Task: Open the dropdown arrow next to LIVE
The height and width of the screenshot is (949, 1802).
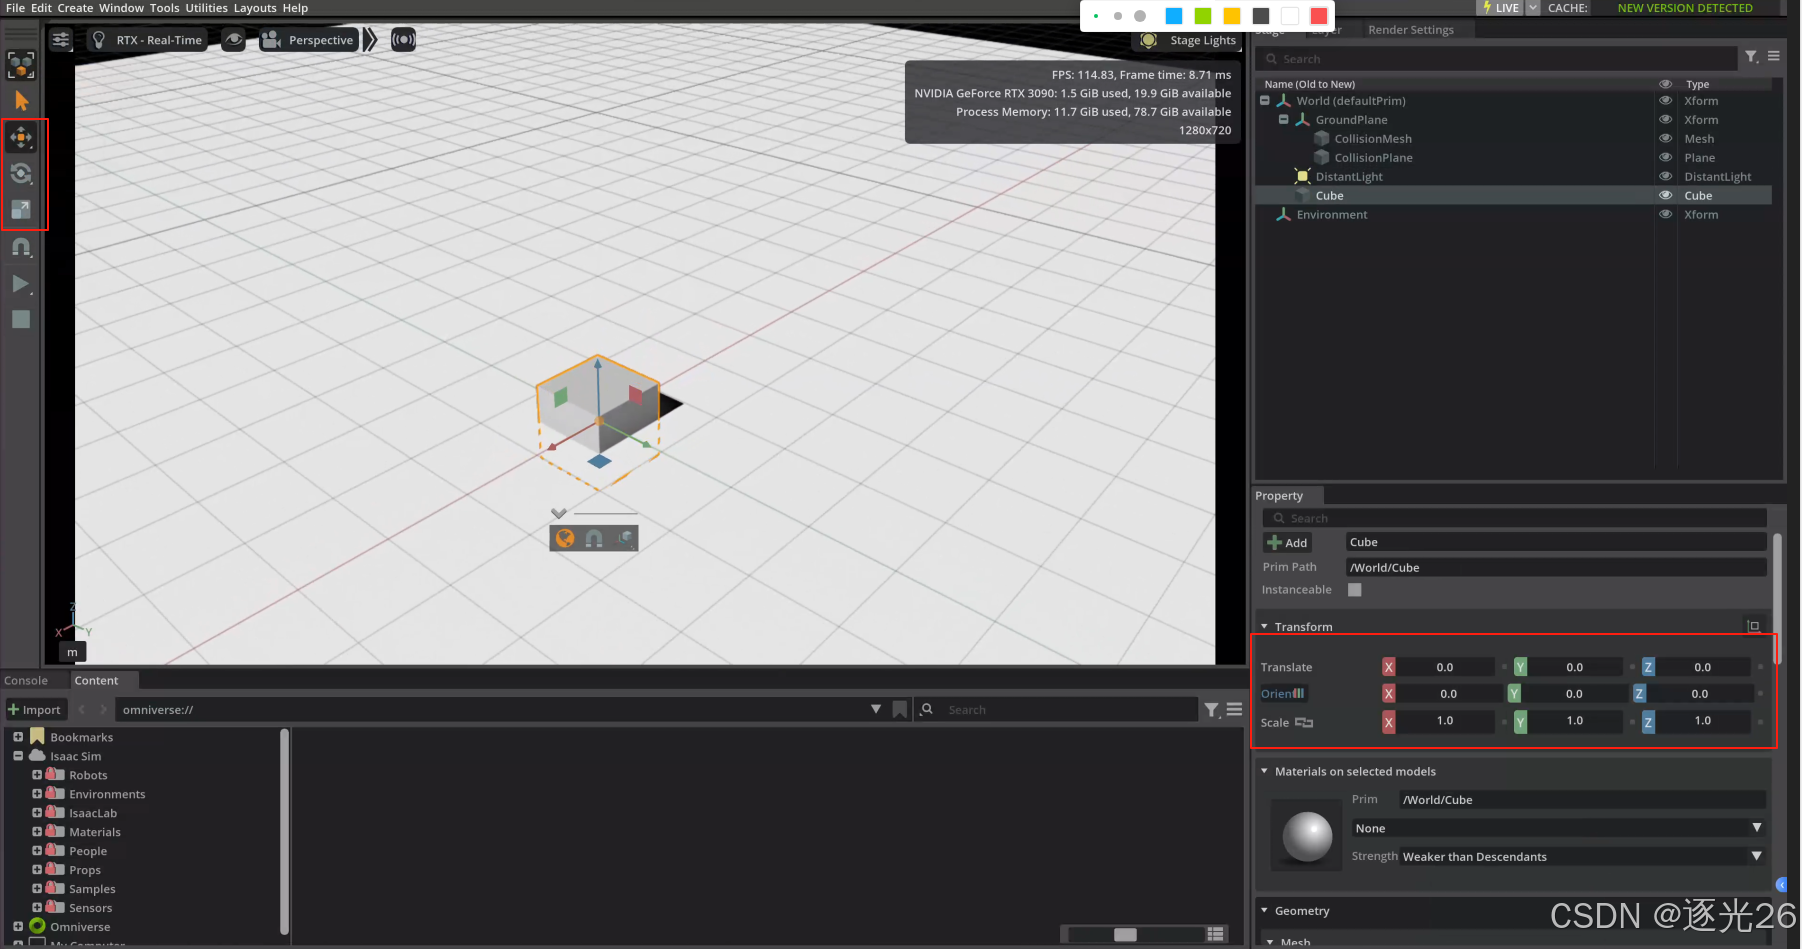Action: [x=1533, y=8]
